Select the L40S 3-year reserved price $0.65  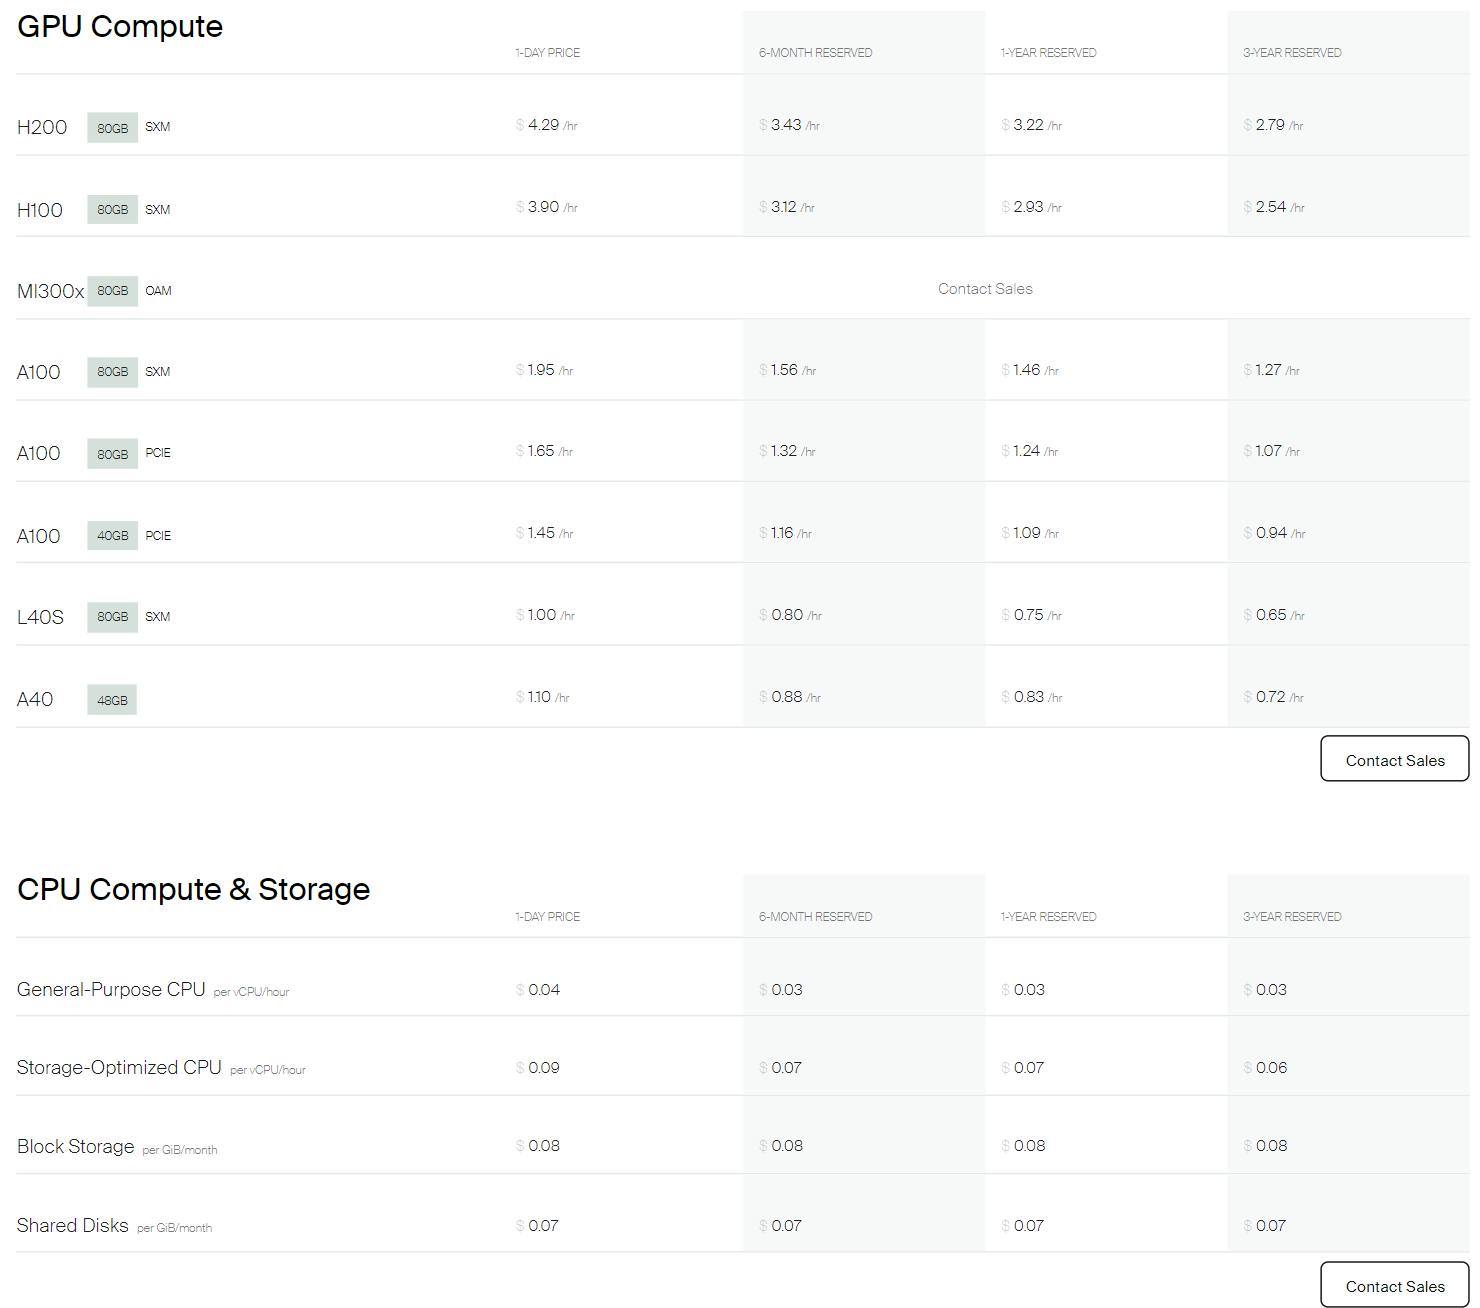1274,615
